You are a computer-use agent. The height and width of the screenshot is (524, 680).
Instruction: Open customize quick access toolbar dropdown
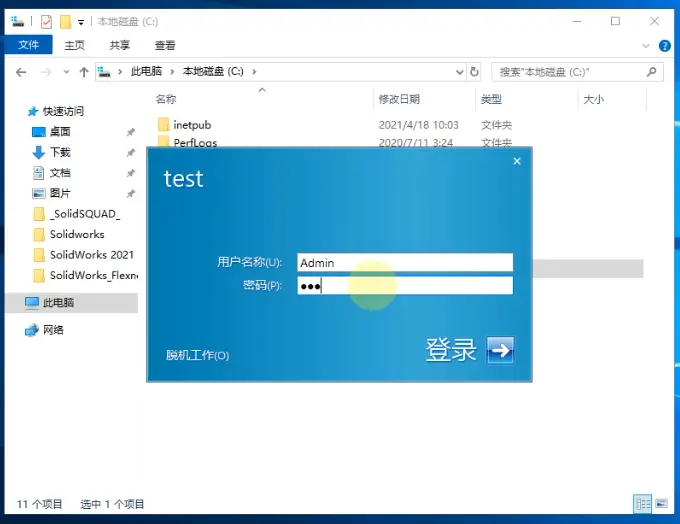[81, 22]
